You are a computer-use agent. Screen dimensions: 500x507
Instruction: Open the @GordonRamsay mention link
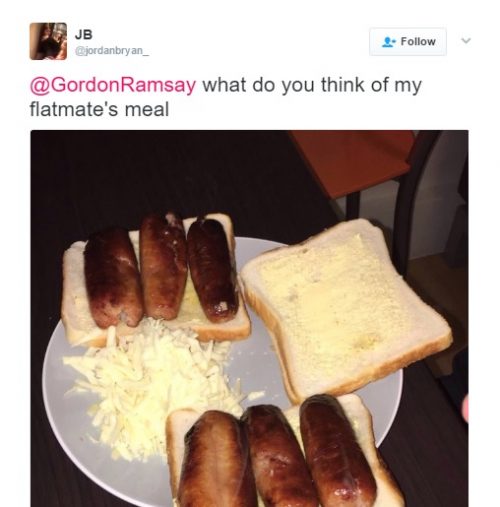[x=113, y=85]
